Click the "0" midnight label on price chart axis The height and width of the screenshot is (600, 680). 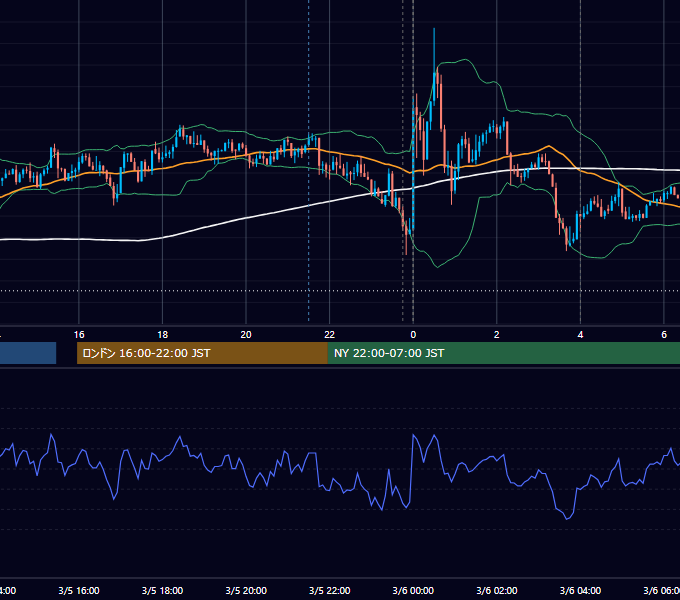coord(413,335)
